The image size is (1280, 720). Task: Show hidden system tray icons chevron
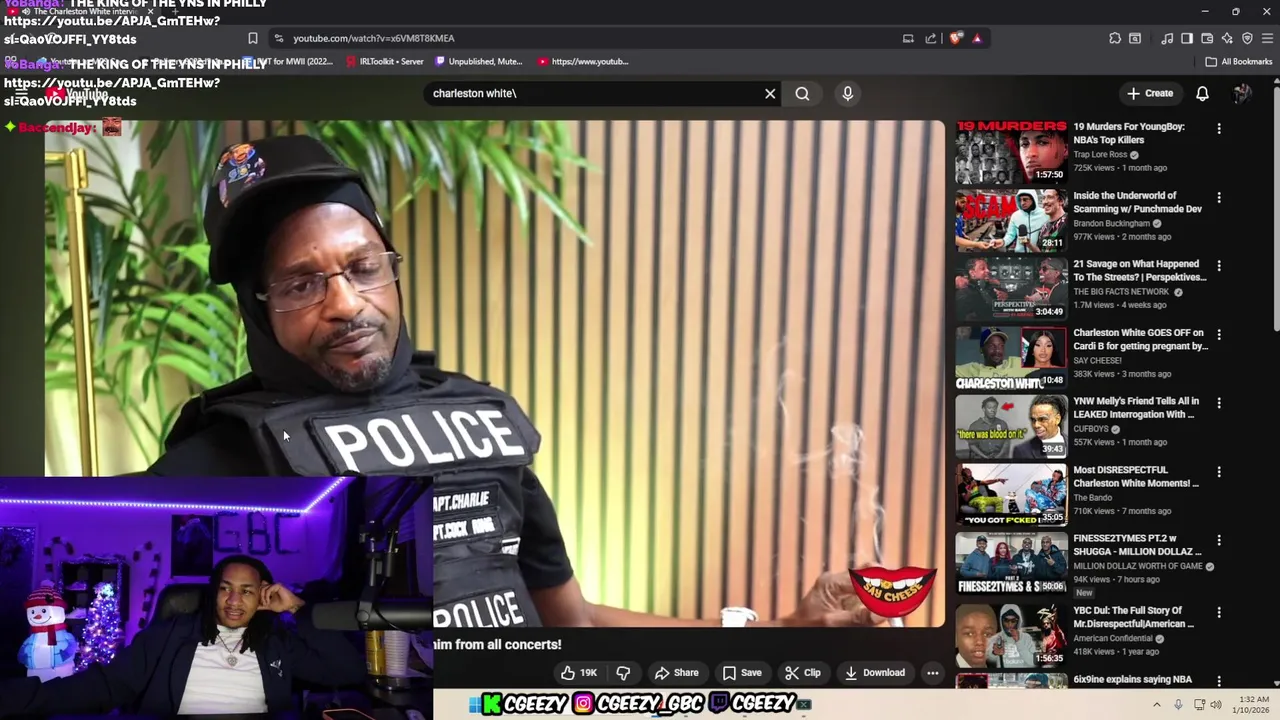[x=1157, y=704]
